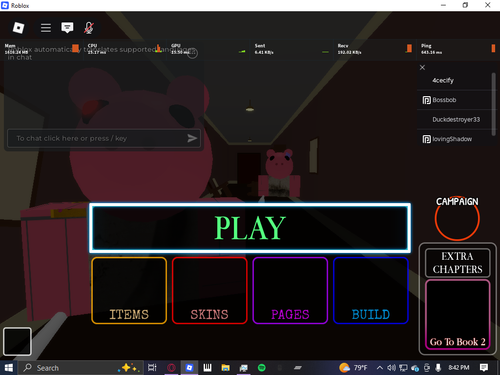The width and height of the screenshot is (500, 375).
Task: Click the empty inventory slot box
Action: coord(17,341)
